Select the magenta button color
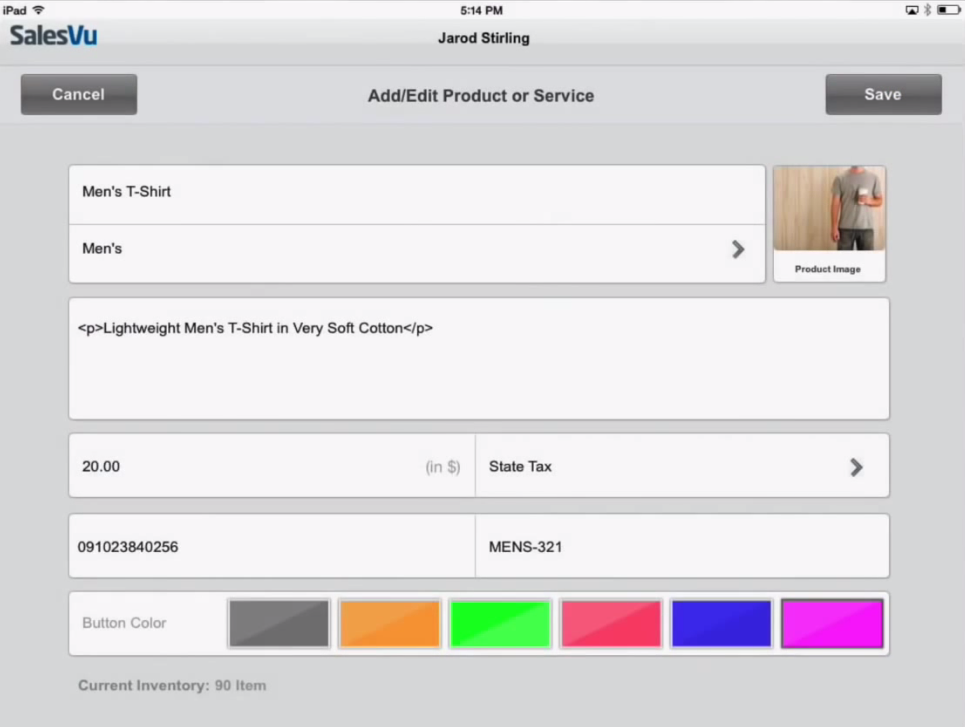The height and width of the screenshot is (727, 965). [x=832, y=624]
